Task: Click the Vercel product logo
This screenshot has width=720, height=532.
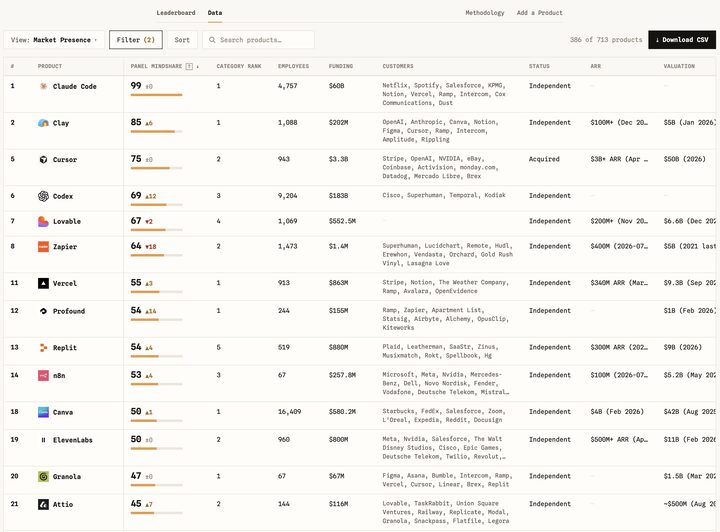Action: (43, 283)
